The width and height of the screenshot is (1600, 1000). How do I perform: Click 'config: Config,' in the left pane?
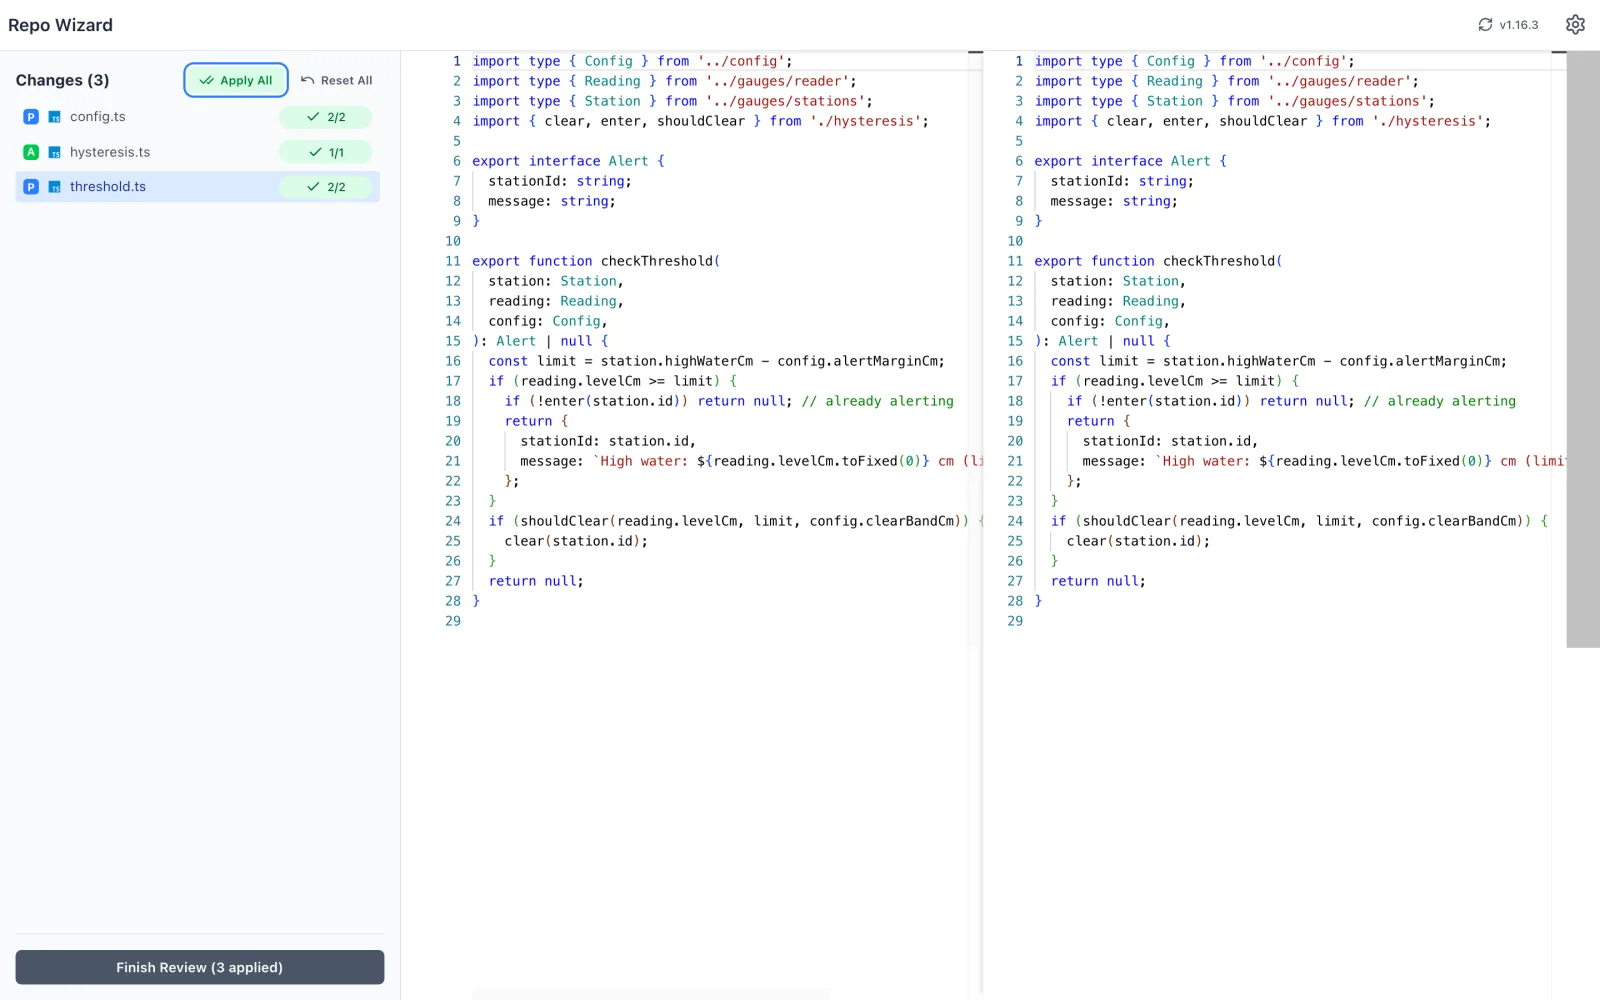[x=548, y=321]
